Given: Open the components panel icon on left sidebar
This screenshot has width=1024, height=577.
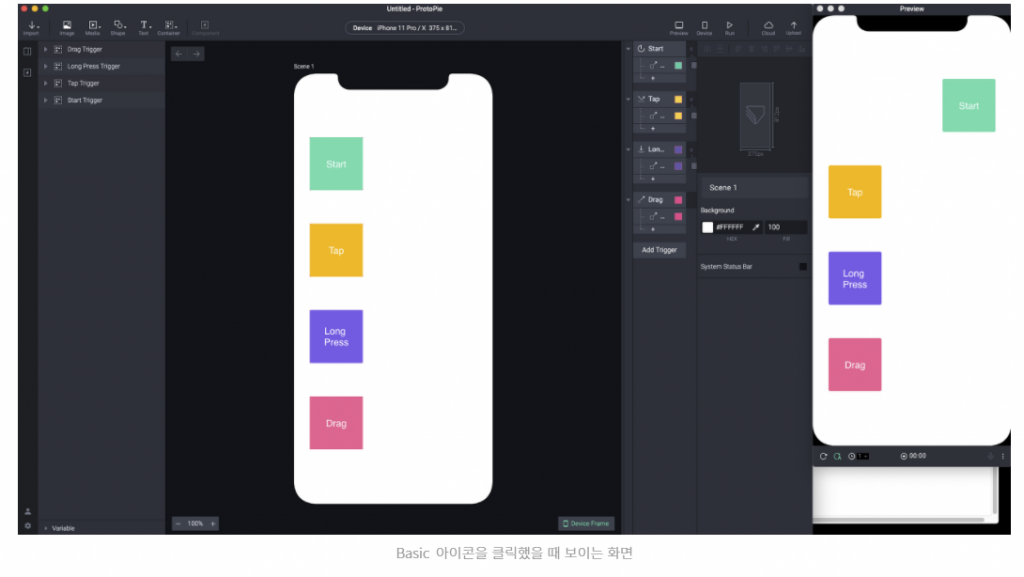Looking at the screenshot, I should tap(27, 72).
